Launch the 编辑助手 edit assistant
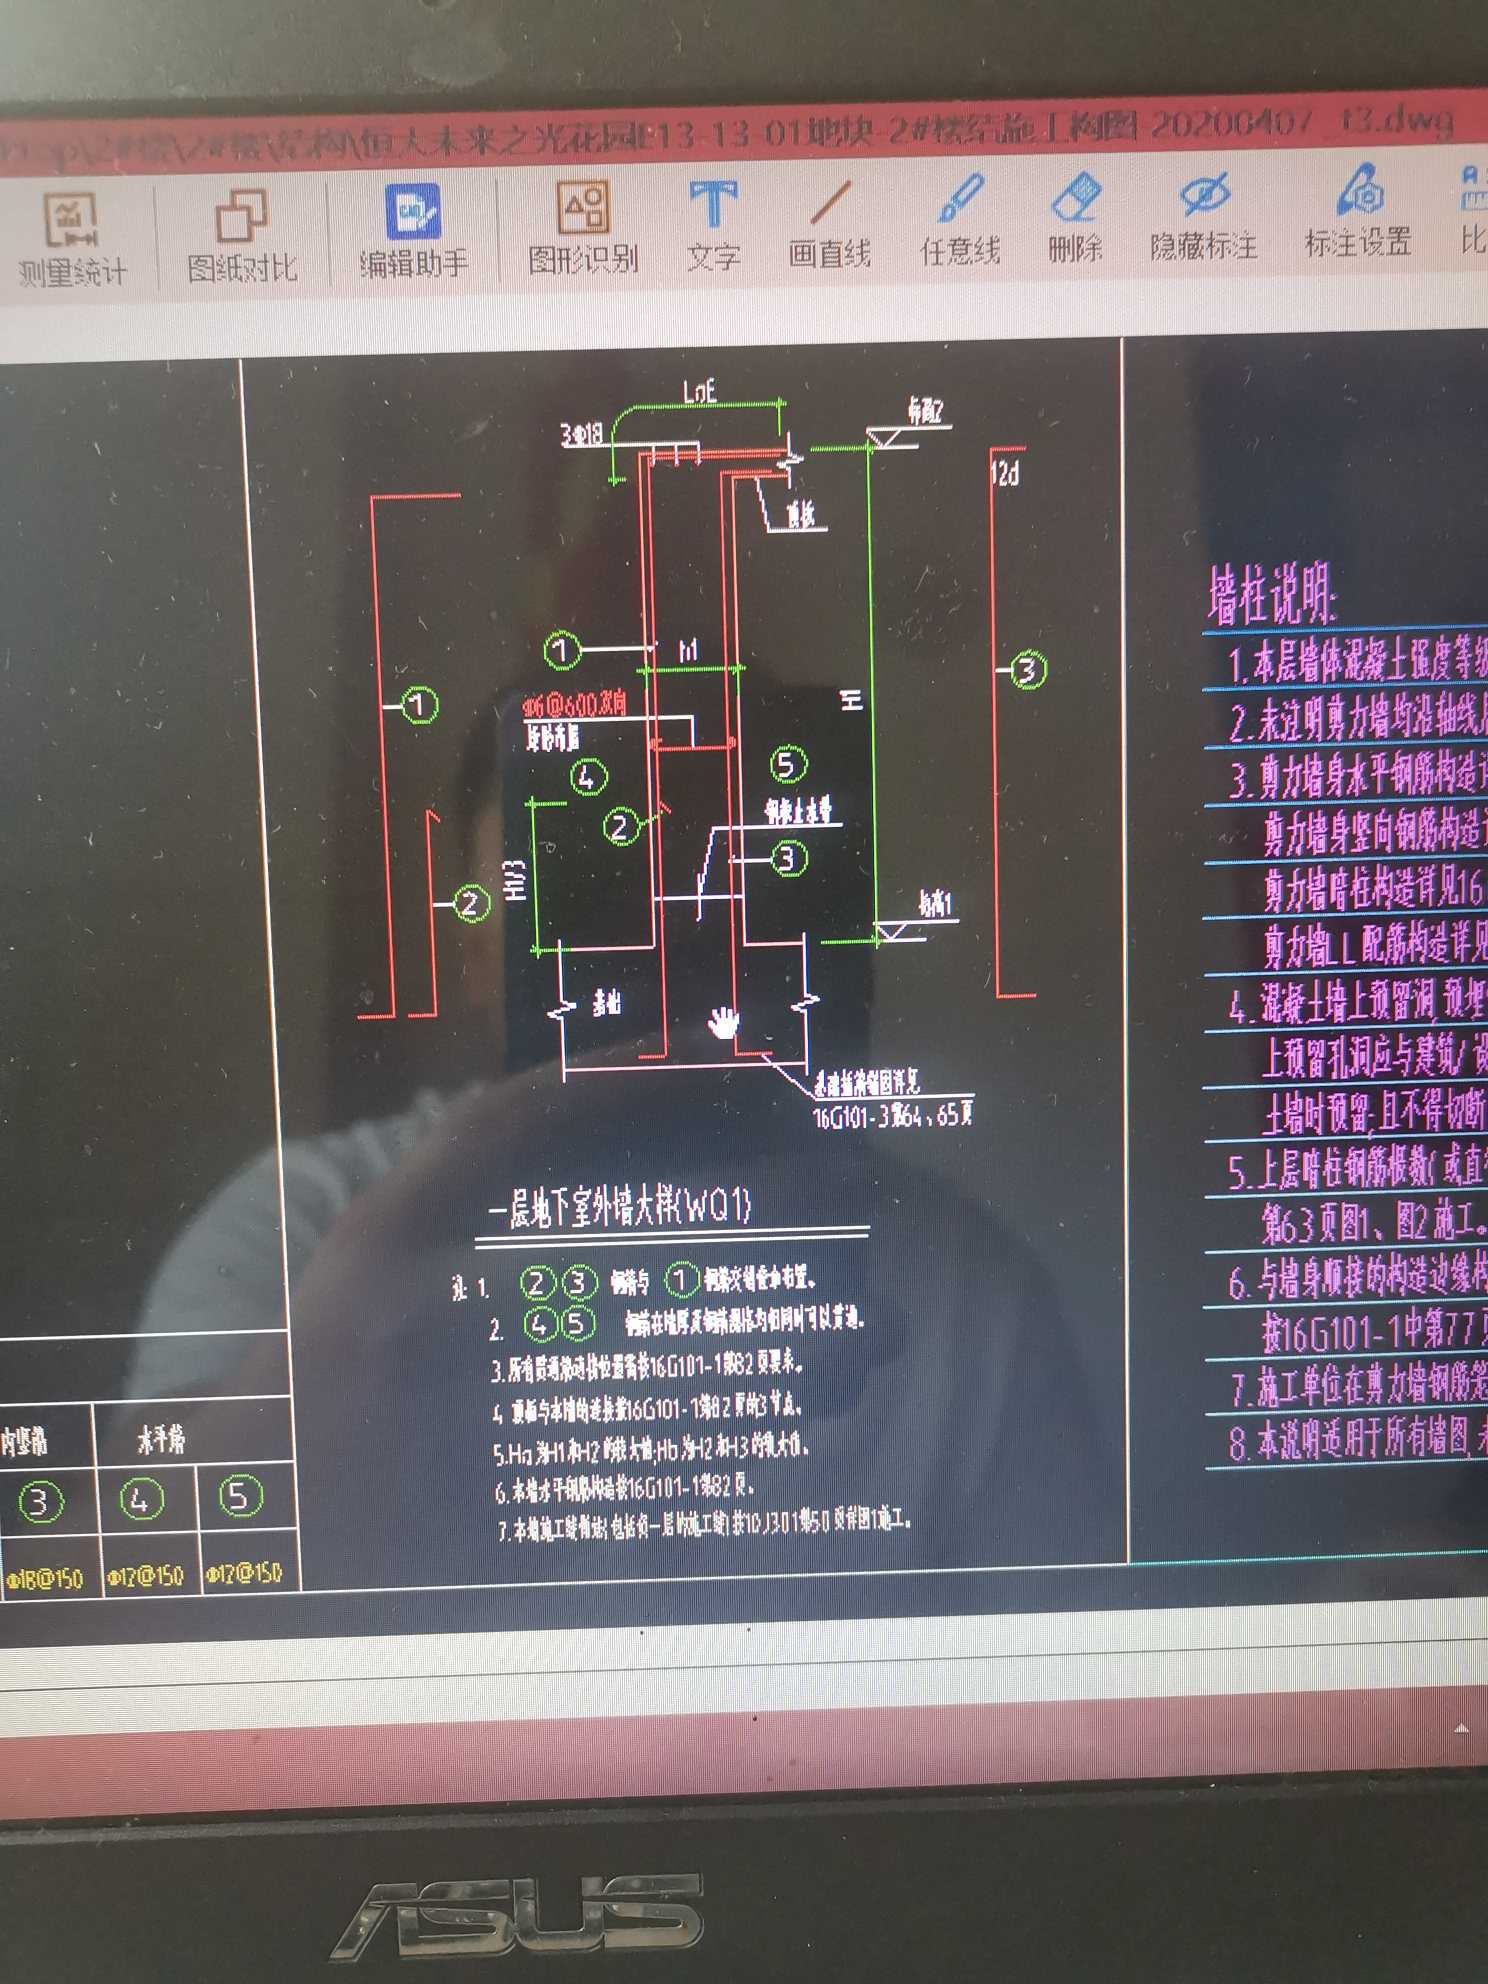The height and width of the screenshot is (1984, 1488). pyautogui.click(x=414, y=232)
